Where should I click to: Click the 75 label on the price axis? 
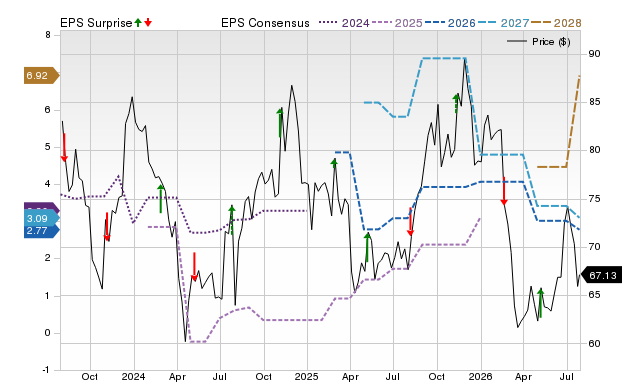594,199
